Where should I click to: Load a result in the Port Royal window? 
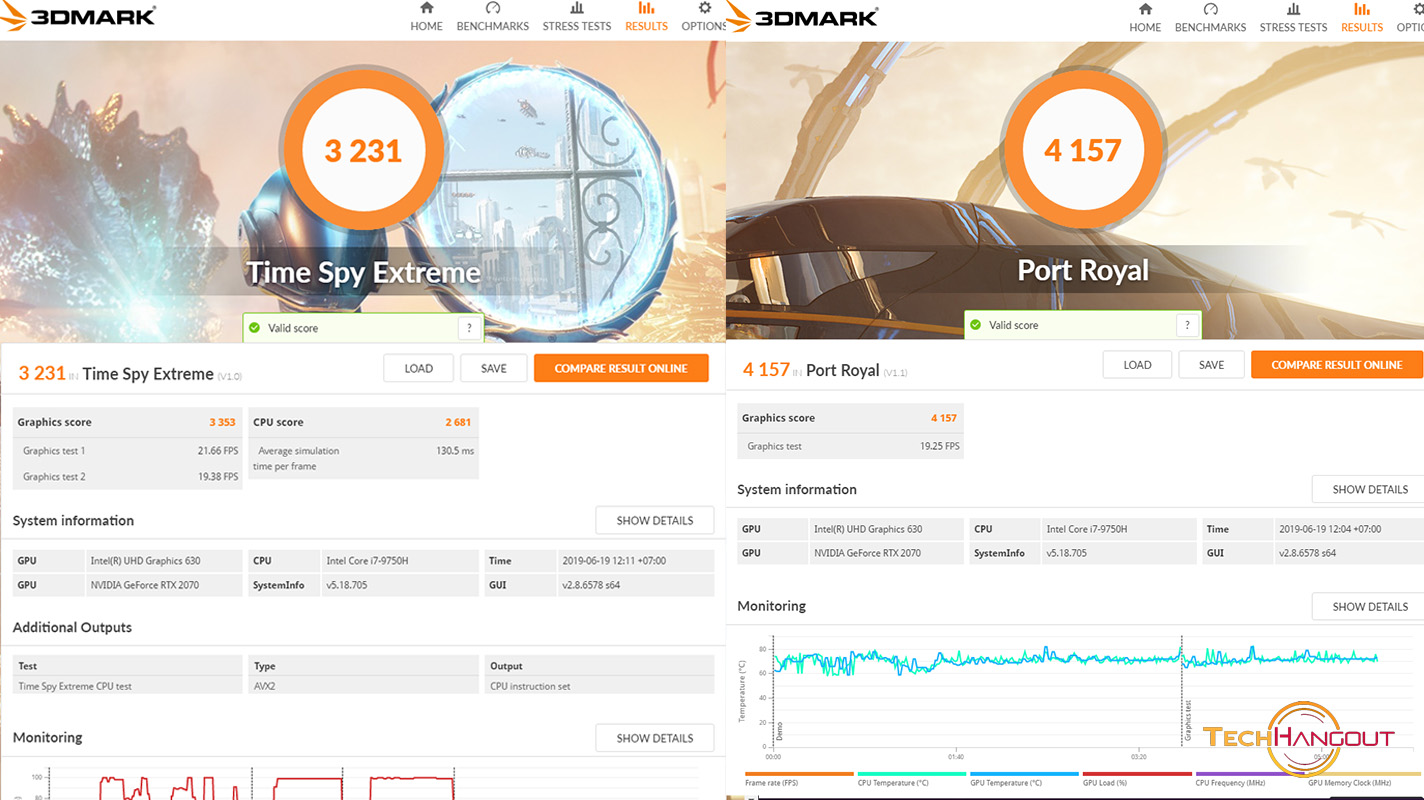pos(1137,365)
